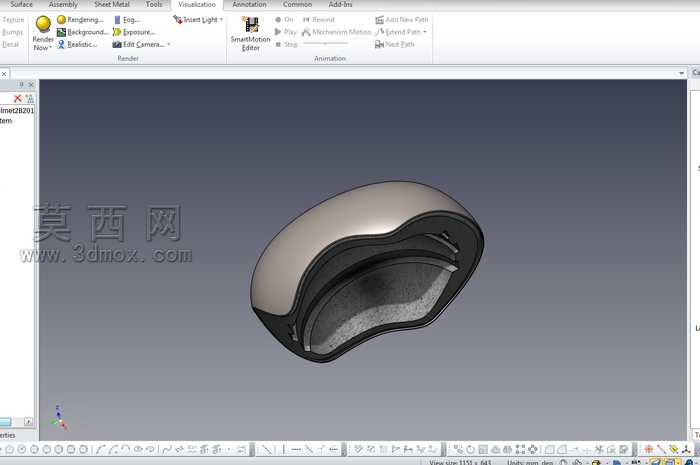Switch to the Add-Ins ribbon tab

(x=340, y=4)
